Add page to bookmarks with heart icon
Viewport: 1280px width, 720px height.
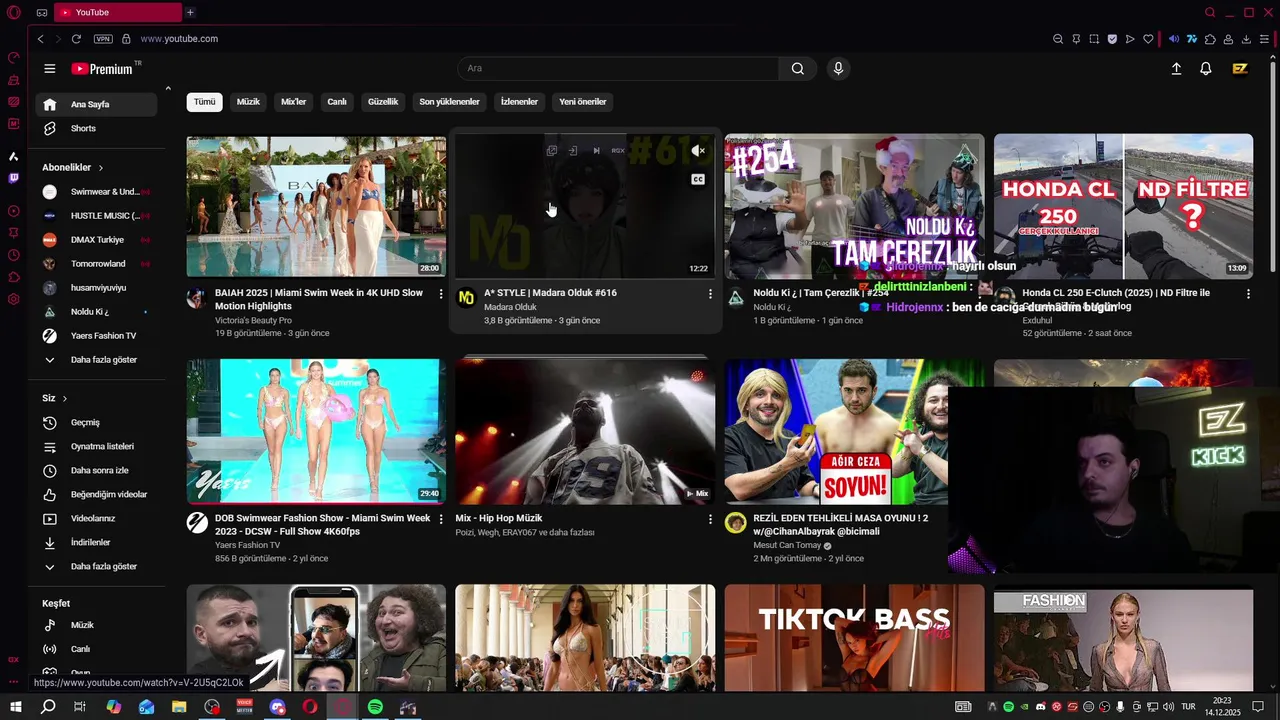click(x=1148, y=39)
